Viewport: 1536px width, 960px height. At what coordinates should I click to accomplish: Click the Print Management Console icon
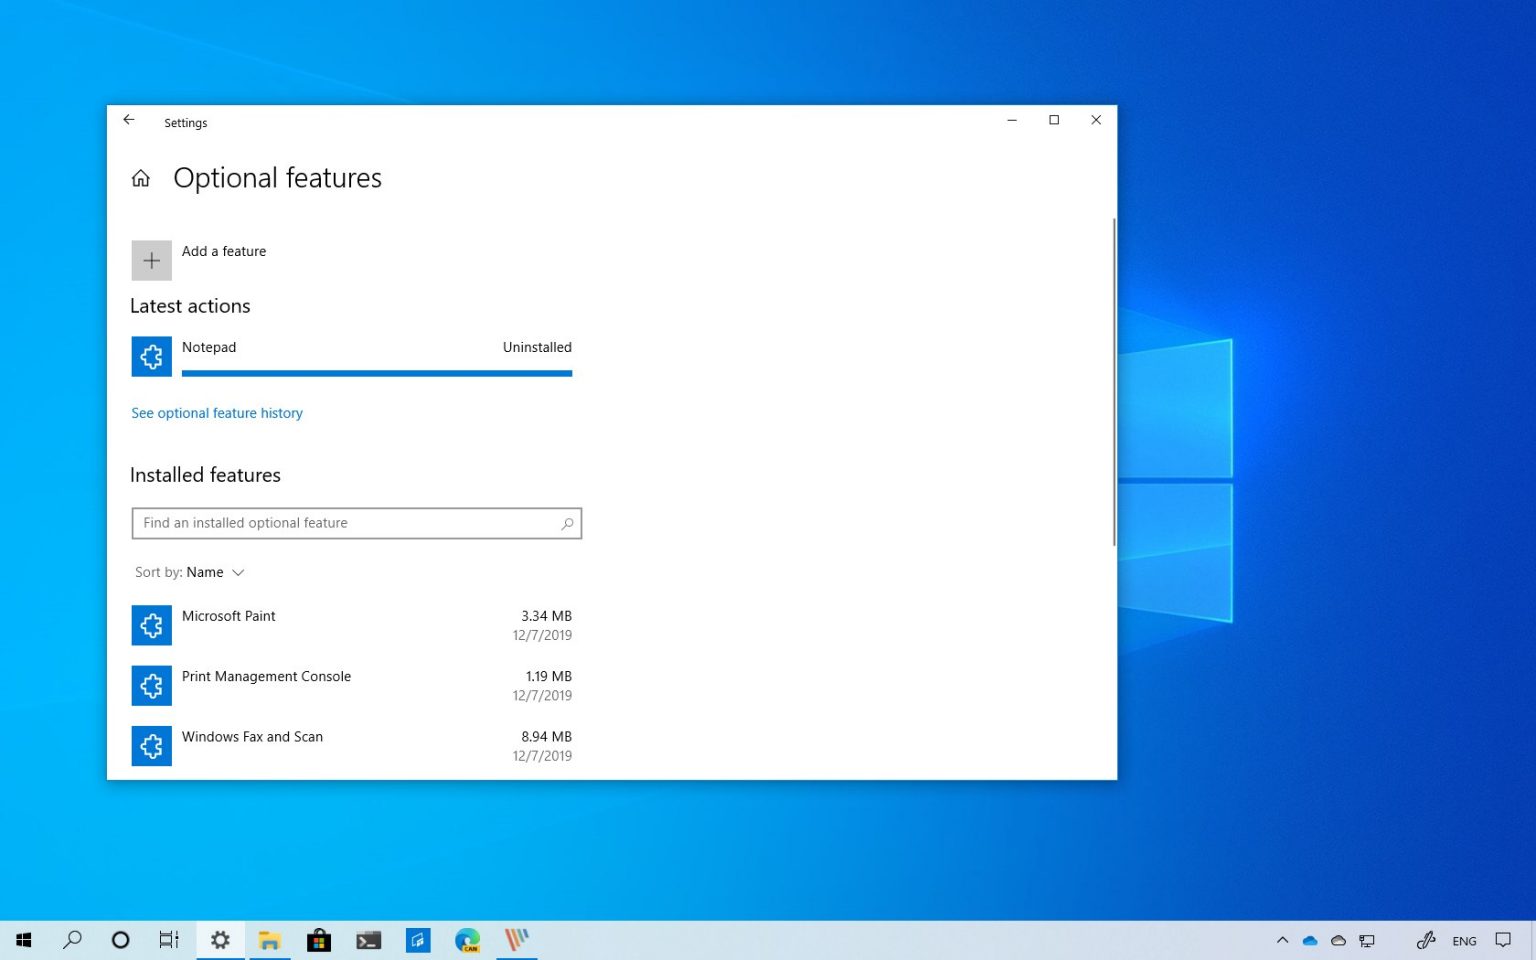point(151,685)
